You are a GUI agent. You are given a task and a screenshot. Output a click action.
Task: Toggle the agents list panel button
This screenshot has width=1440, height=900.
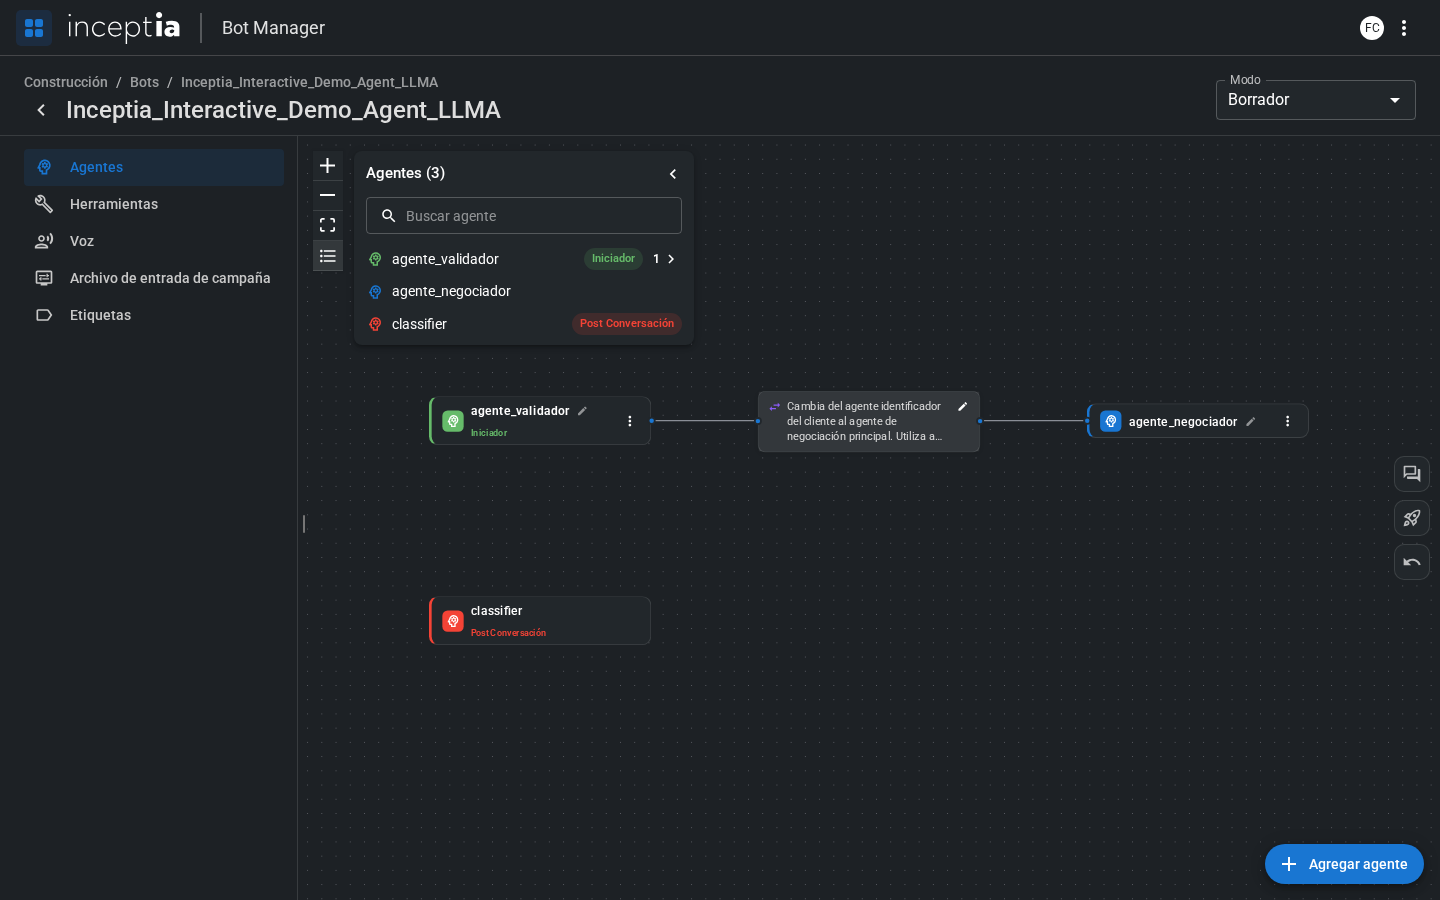click(328, 256)
